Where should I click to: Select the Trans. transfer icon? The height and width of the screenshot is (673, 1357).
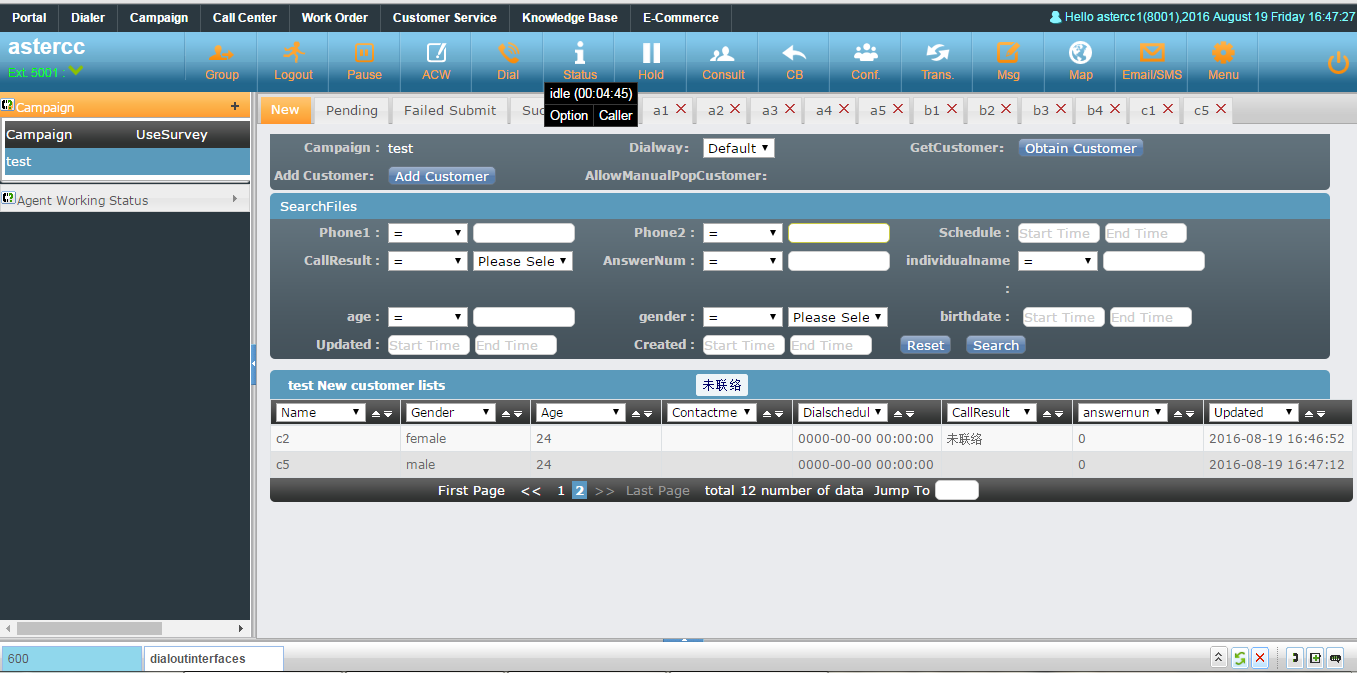click(937, 55)
